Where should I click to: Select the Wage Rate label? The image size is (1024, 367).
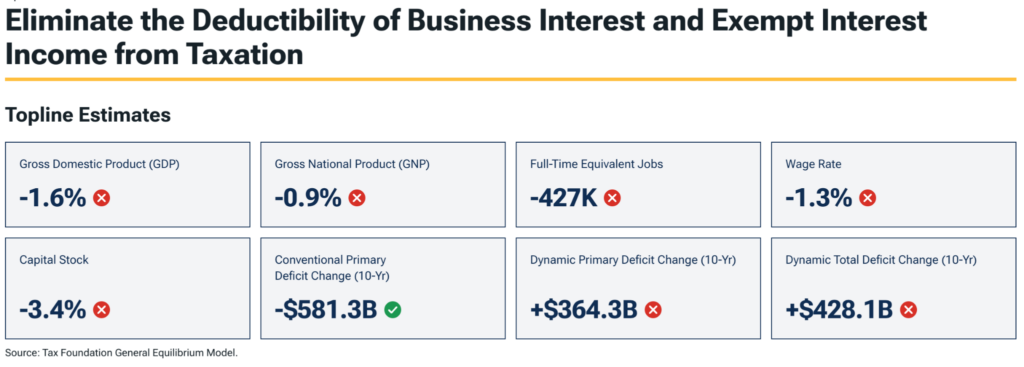(x=813, y=165)
